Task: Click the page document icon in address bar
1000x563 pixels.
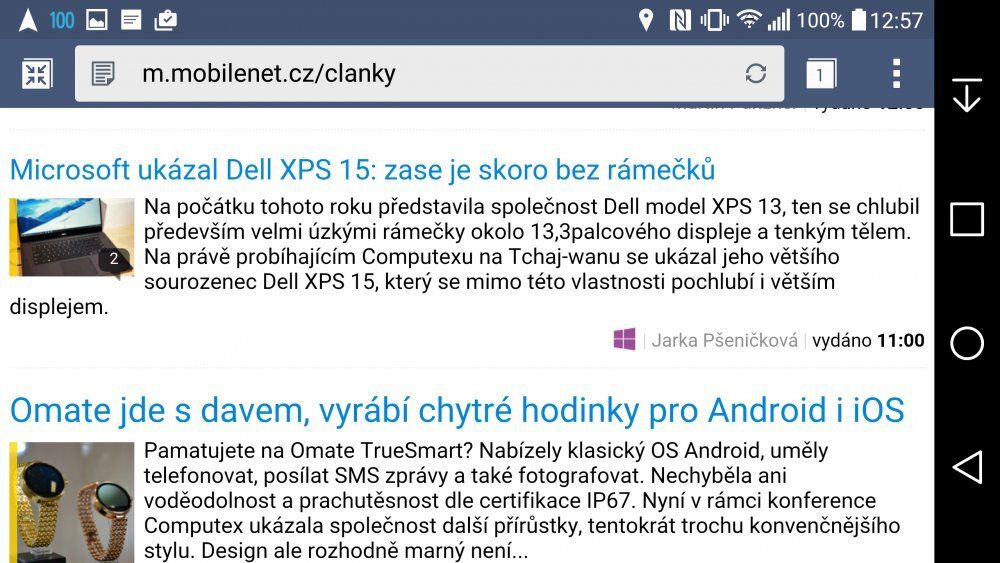Action: point(103,73)
